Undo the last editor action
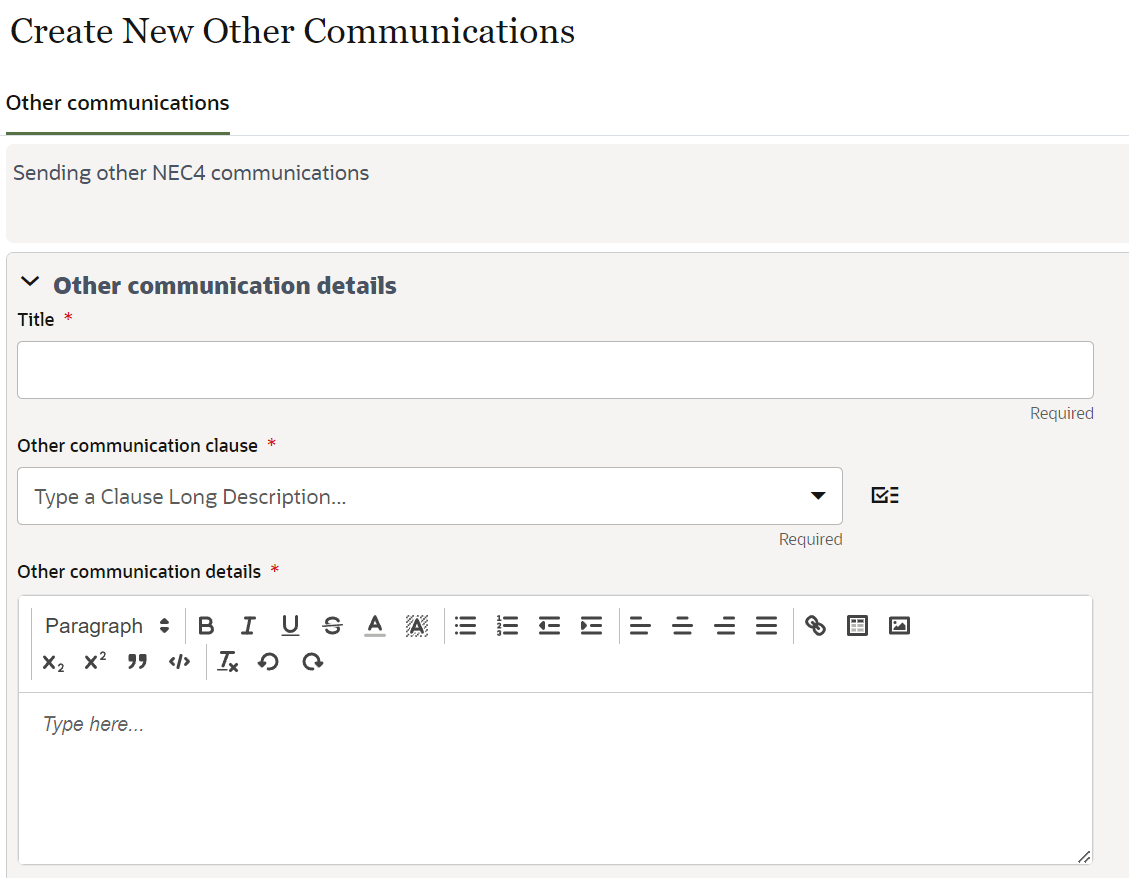The width and height of the screenshot is (1129, 878). pos(268,661)
